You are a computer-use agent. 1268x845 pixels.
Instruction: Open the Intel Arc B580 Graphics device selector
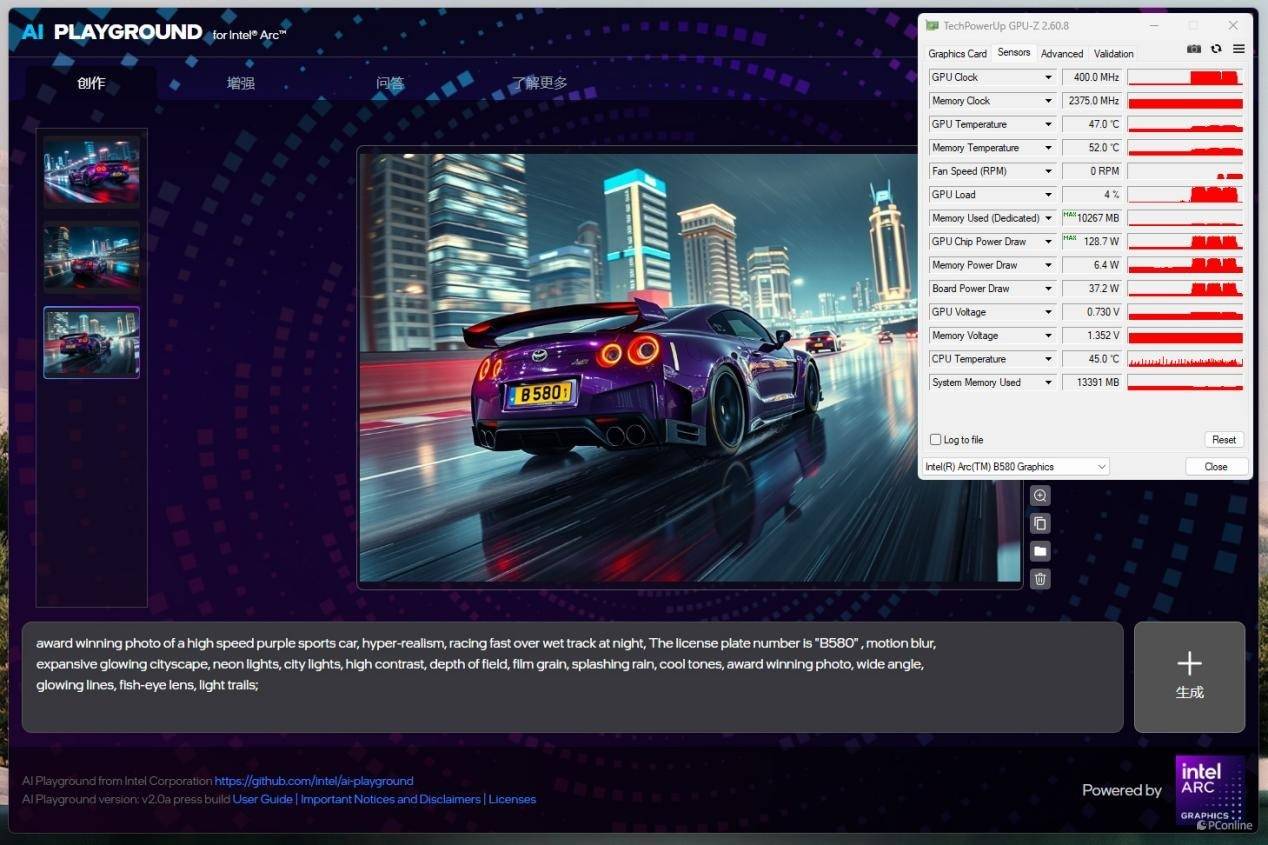coord(1015,467)
